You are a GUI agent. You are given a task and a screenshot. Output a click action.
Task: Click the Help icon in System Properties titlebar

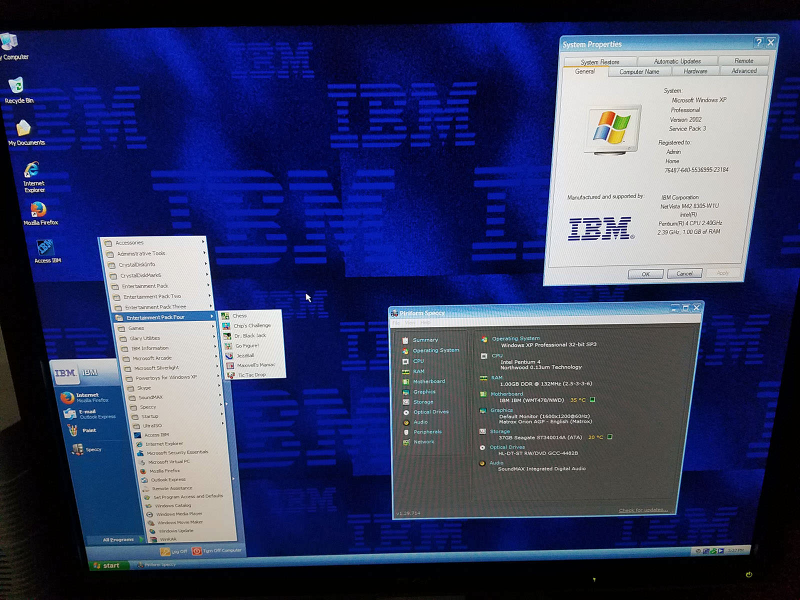[x=759, y=42]
